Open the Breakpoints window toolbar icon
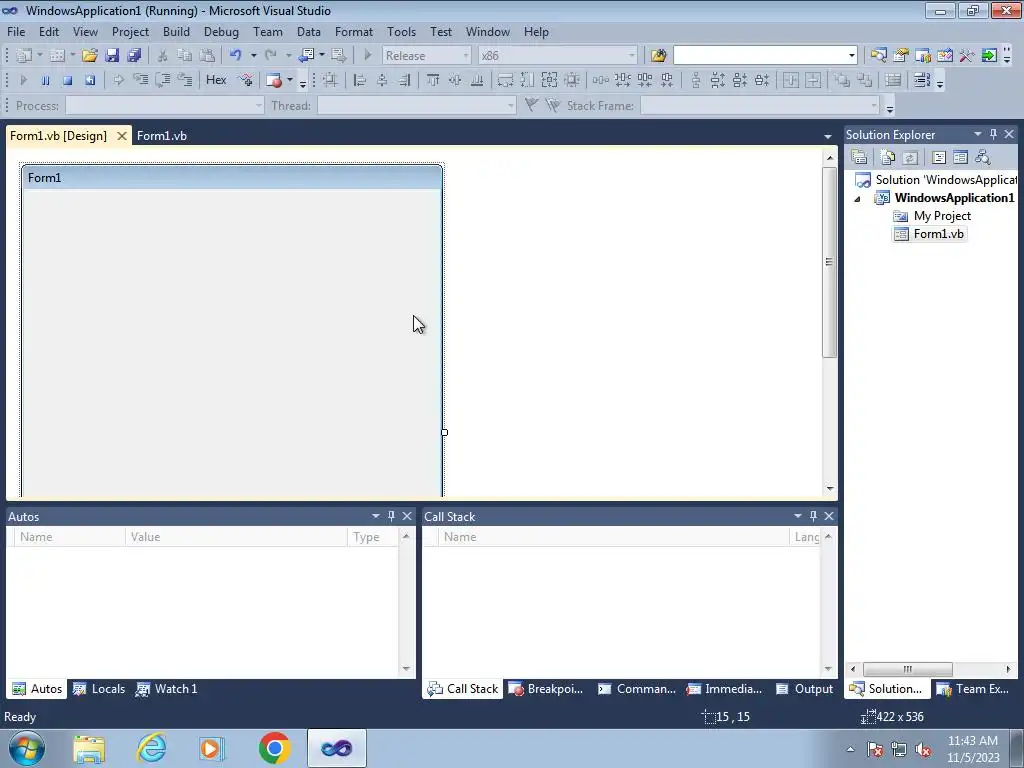Image resolution: width=1024 pixels, height=768 pixels. pyautogui.click(x=274, y=80)
